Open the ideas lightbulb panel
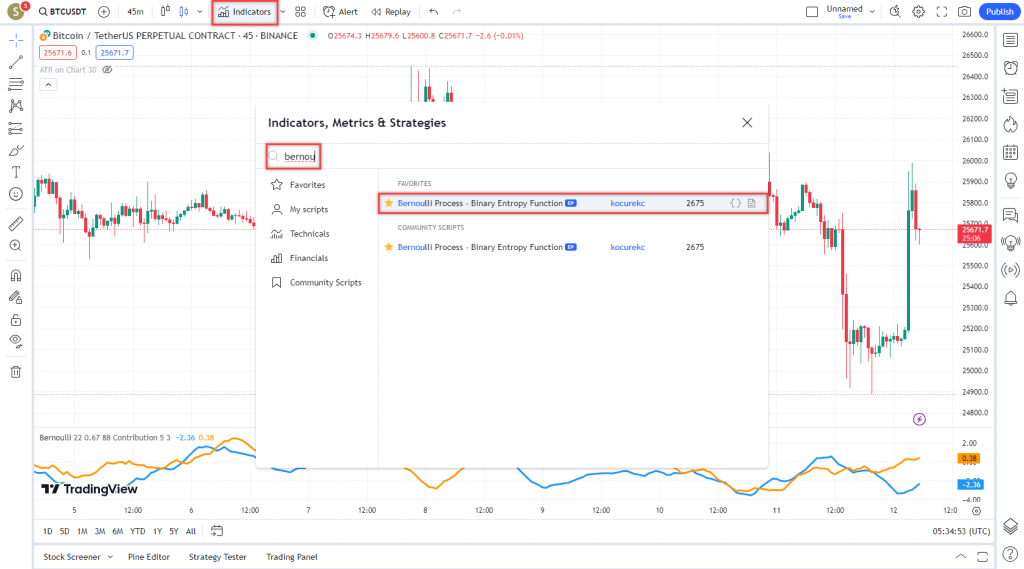Screen dimensions: 1024x569 pos(1010,181)
